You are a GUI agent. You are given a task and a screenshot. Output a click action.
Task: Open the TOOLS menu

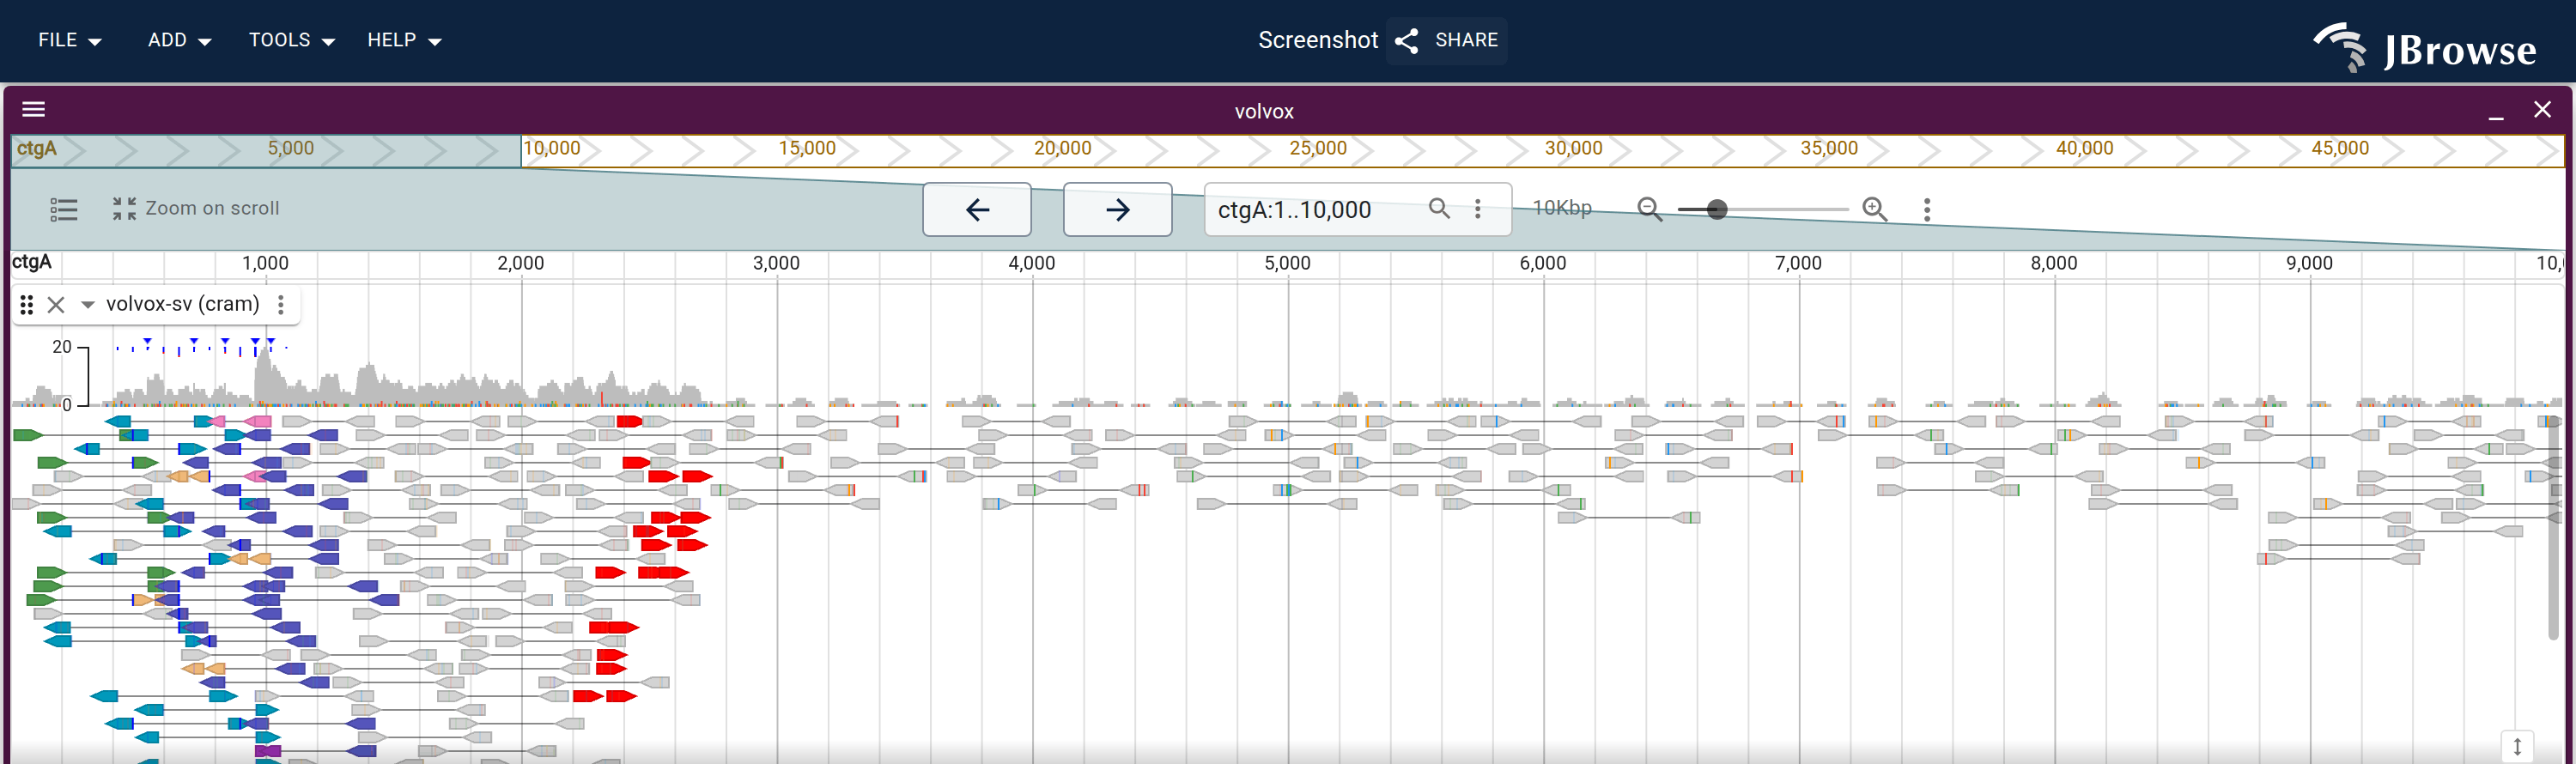(x=291, y=40)
